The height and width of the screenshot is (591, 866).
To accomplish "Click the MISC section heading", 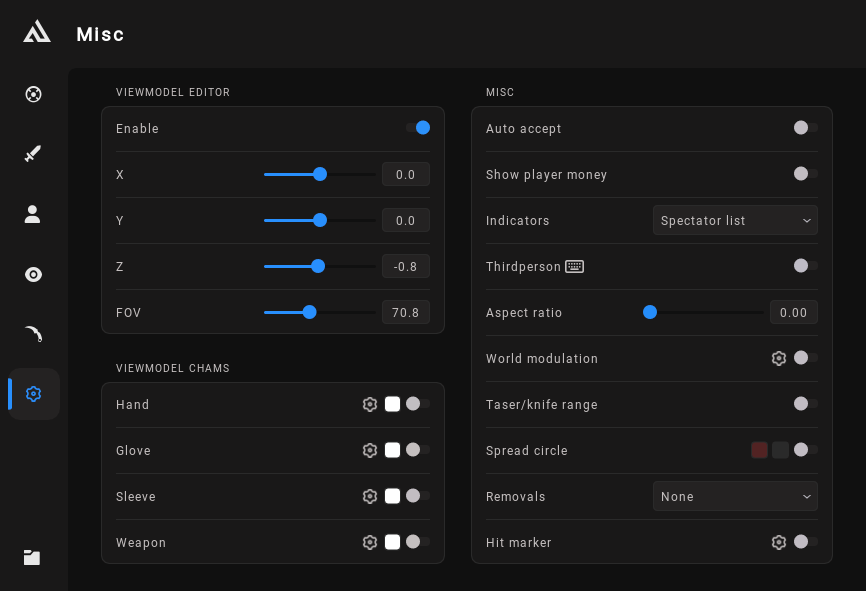I will point(500,92).
